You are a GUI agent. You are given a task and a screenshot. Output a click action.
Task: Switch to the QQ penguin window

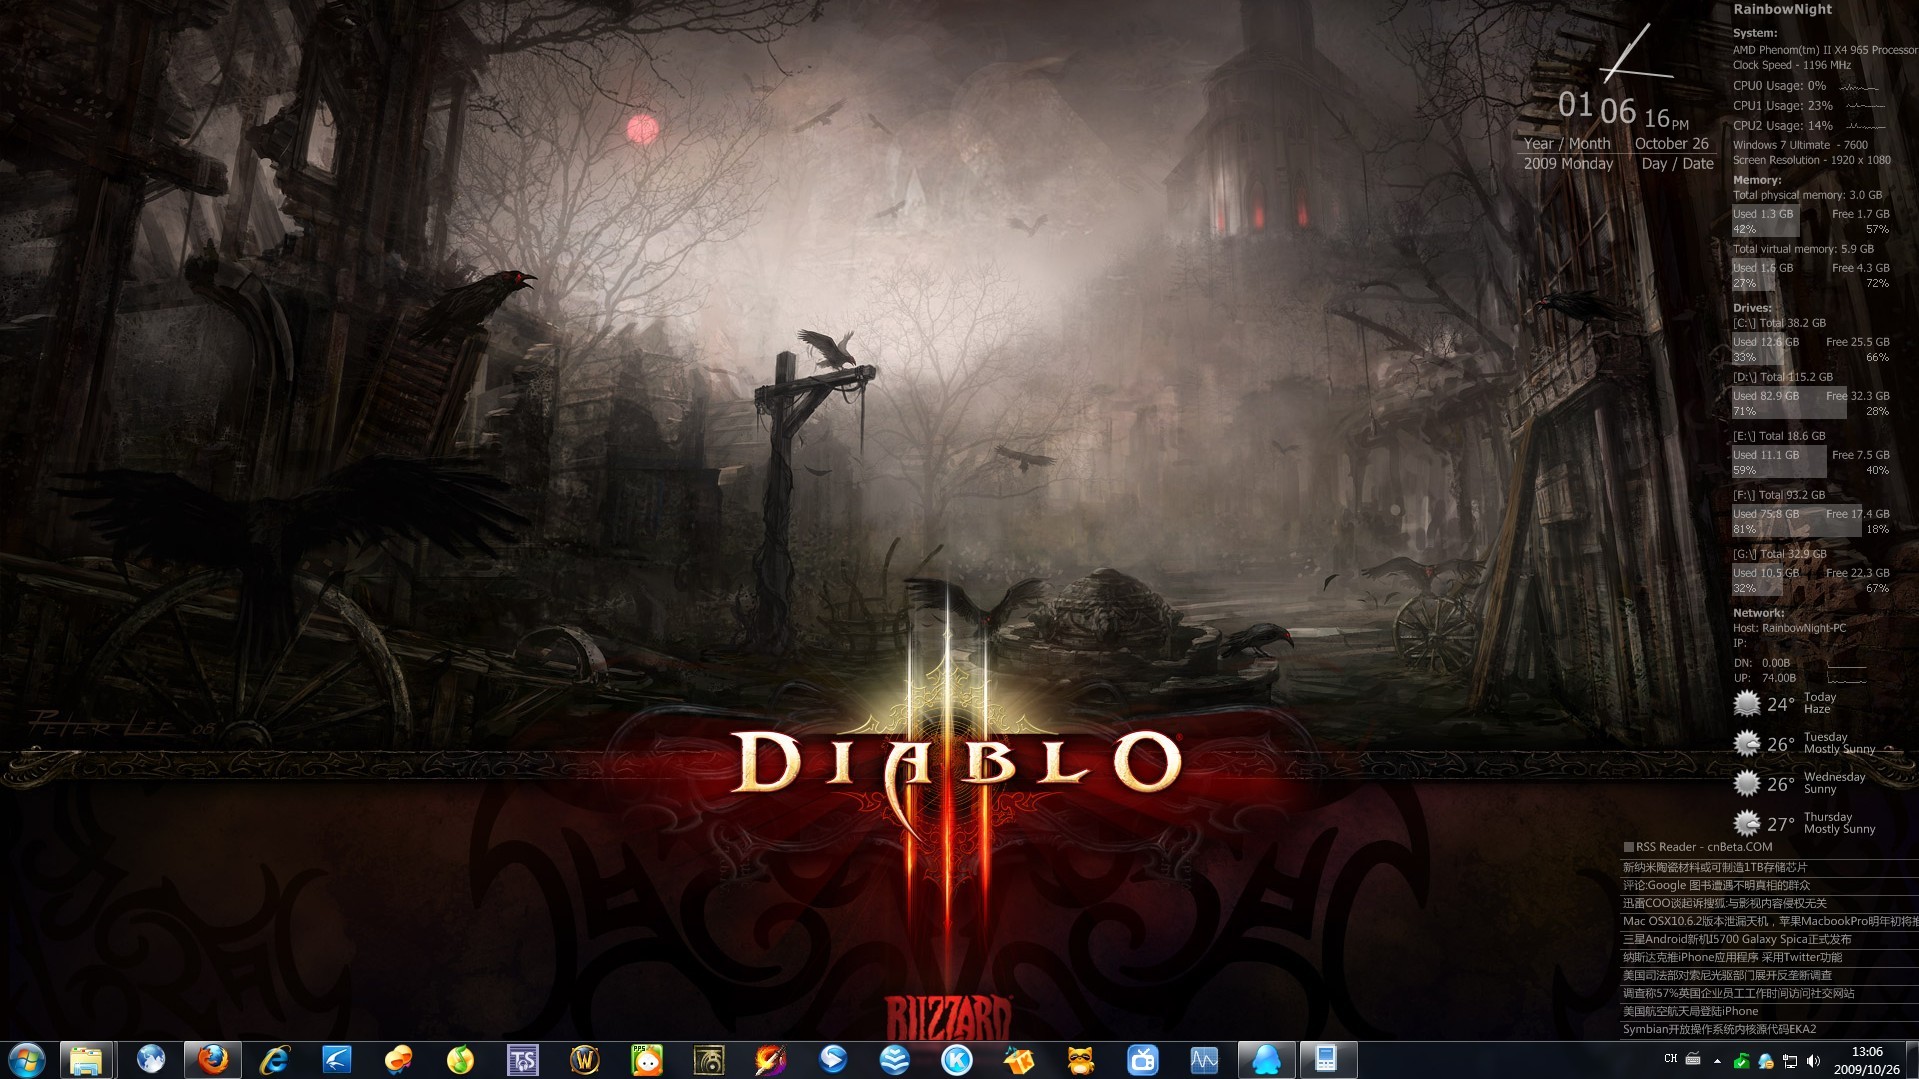click(x=1266, y=1059)
